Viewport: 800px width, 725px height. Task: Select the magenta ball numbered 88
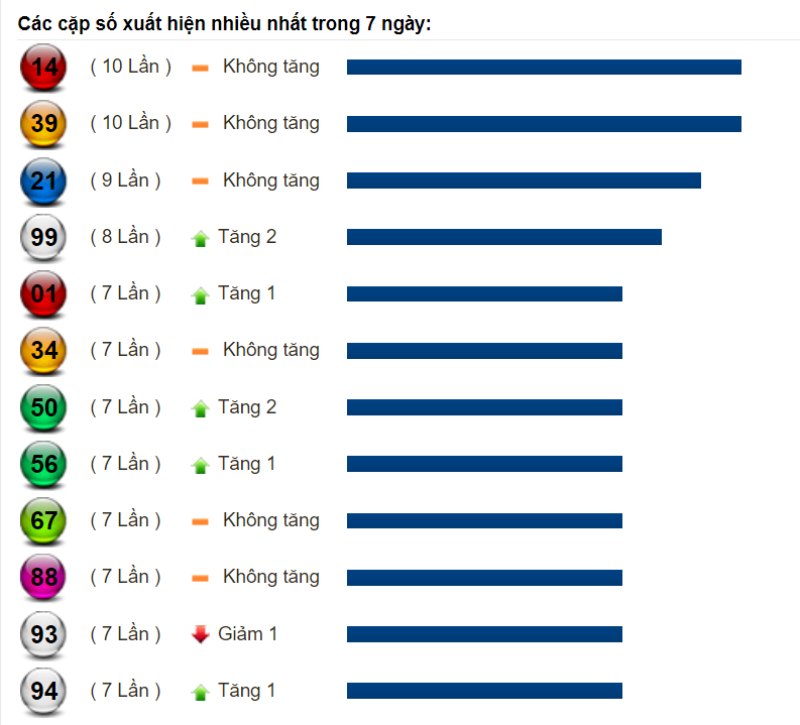coord(43,577)
